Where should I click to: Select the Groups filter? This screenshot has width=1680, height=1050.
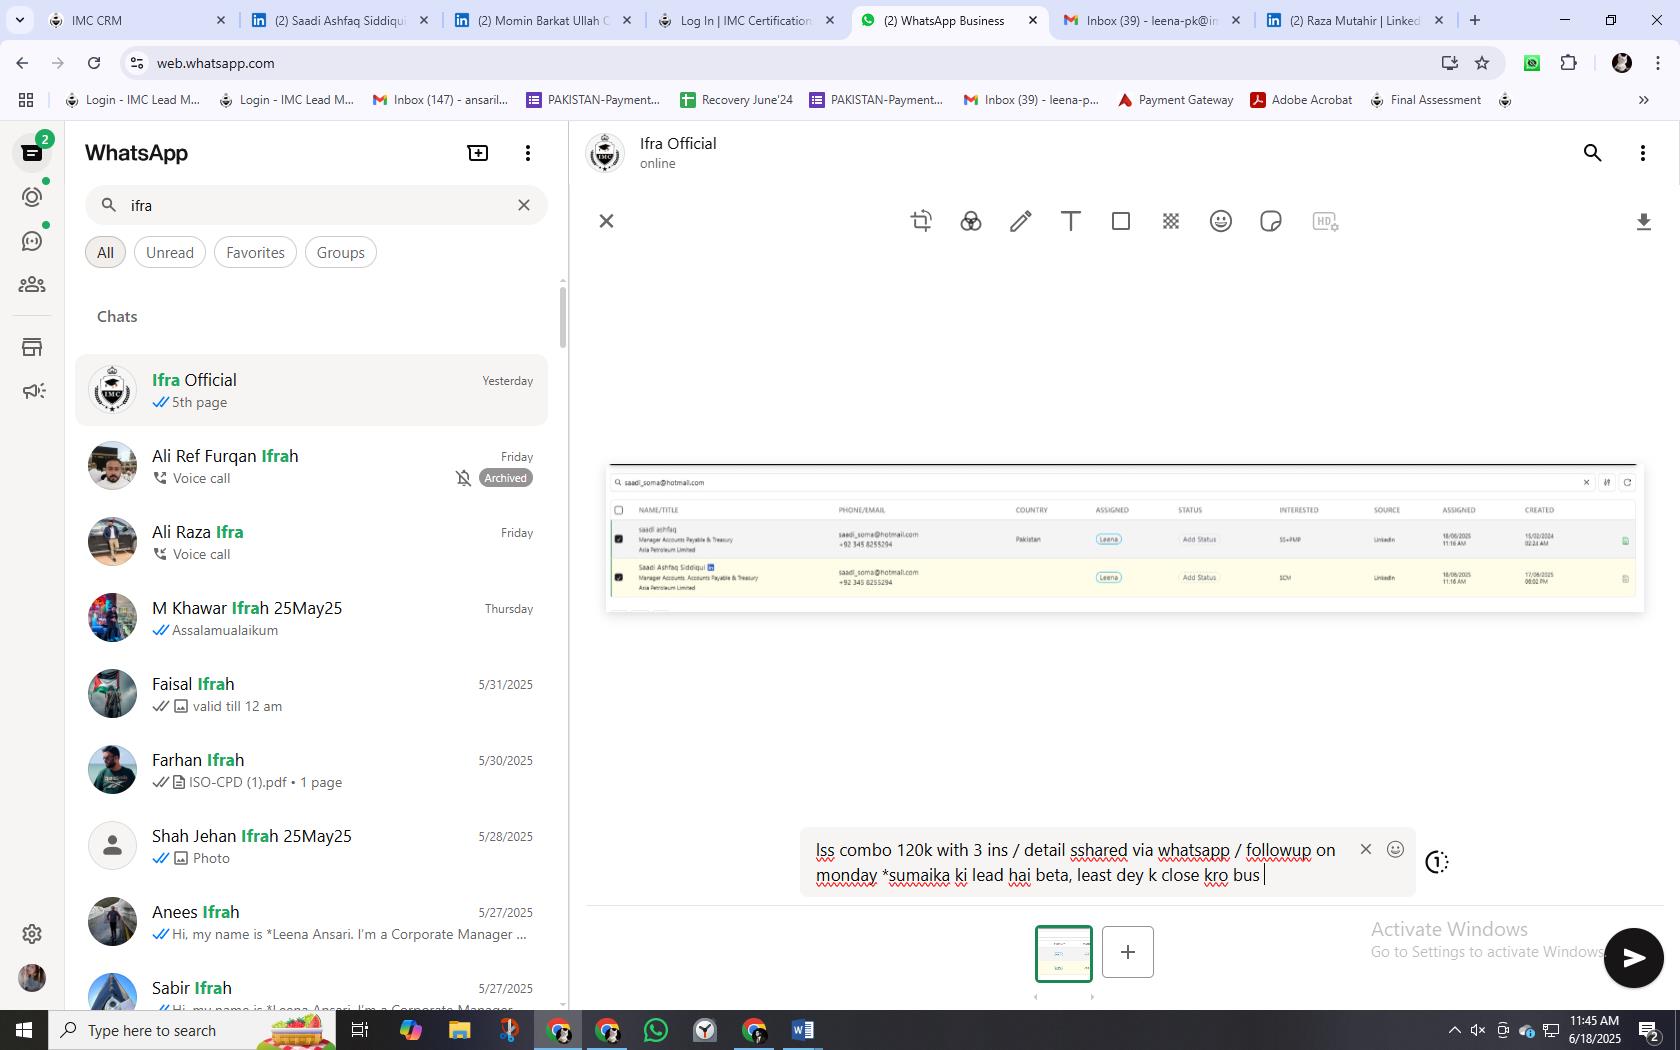coord(340,252)
